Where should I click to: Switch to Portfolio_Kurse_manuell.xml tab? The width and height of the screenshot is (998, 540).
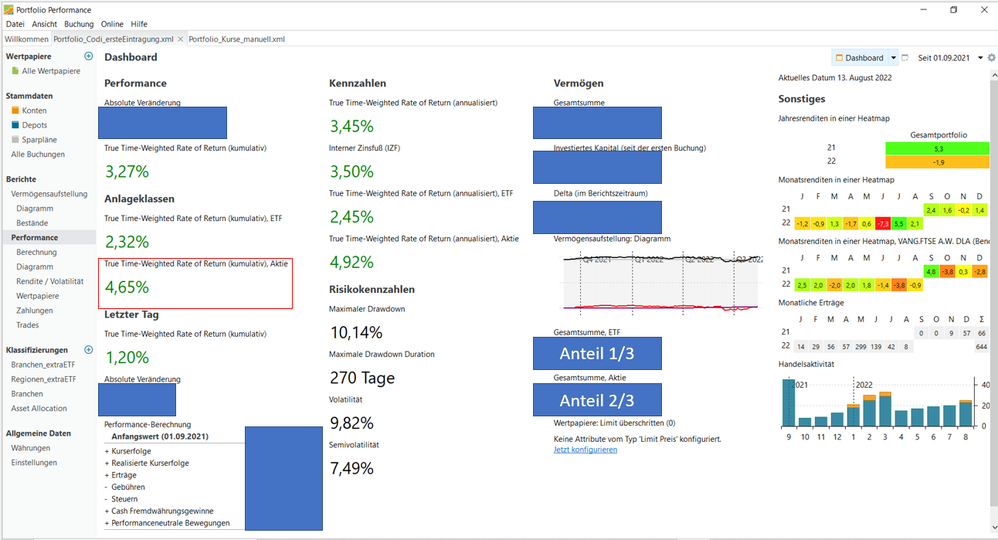[x=237, y=39]
